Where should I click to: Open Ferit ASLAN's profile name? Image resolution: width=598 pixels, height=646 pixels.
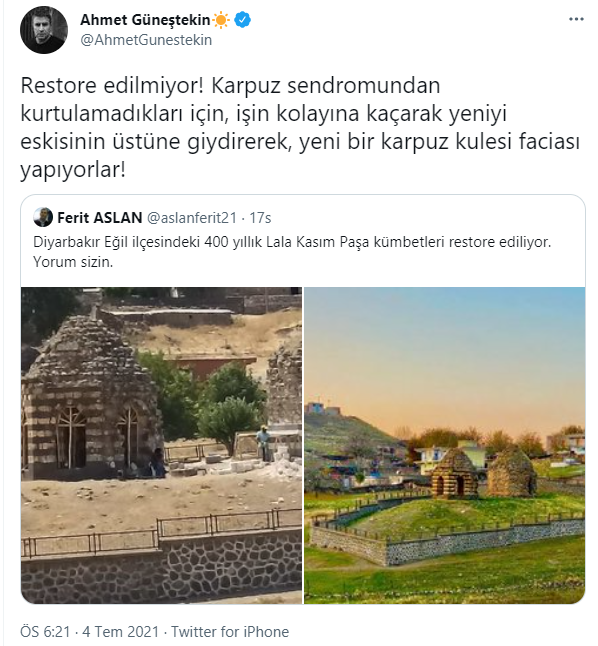click(x=99, y=218)
